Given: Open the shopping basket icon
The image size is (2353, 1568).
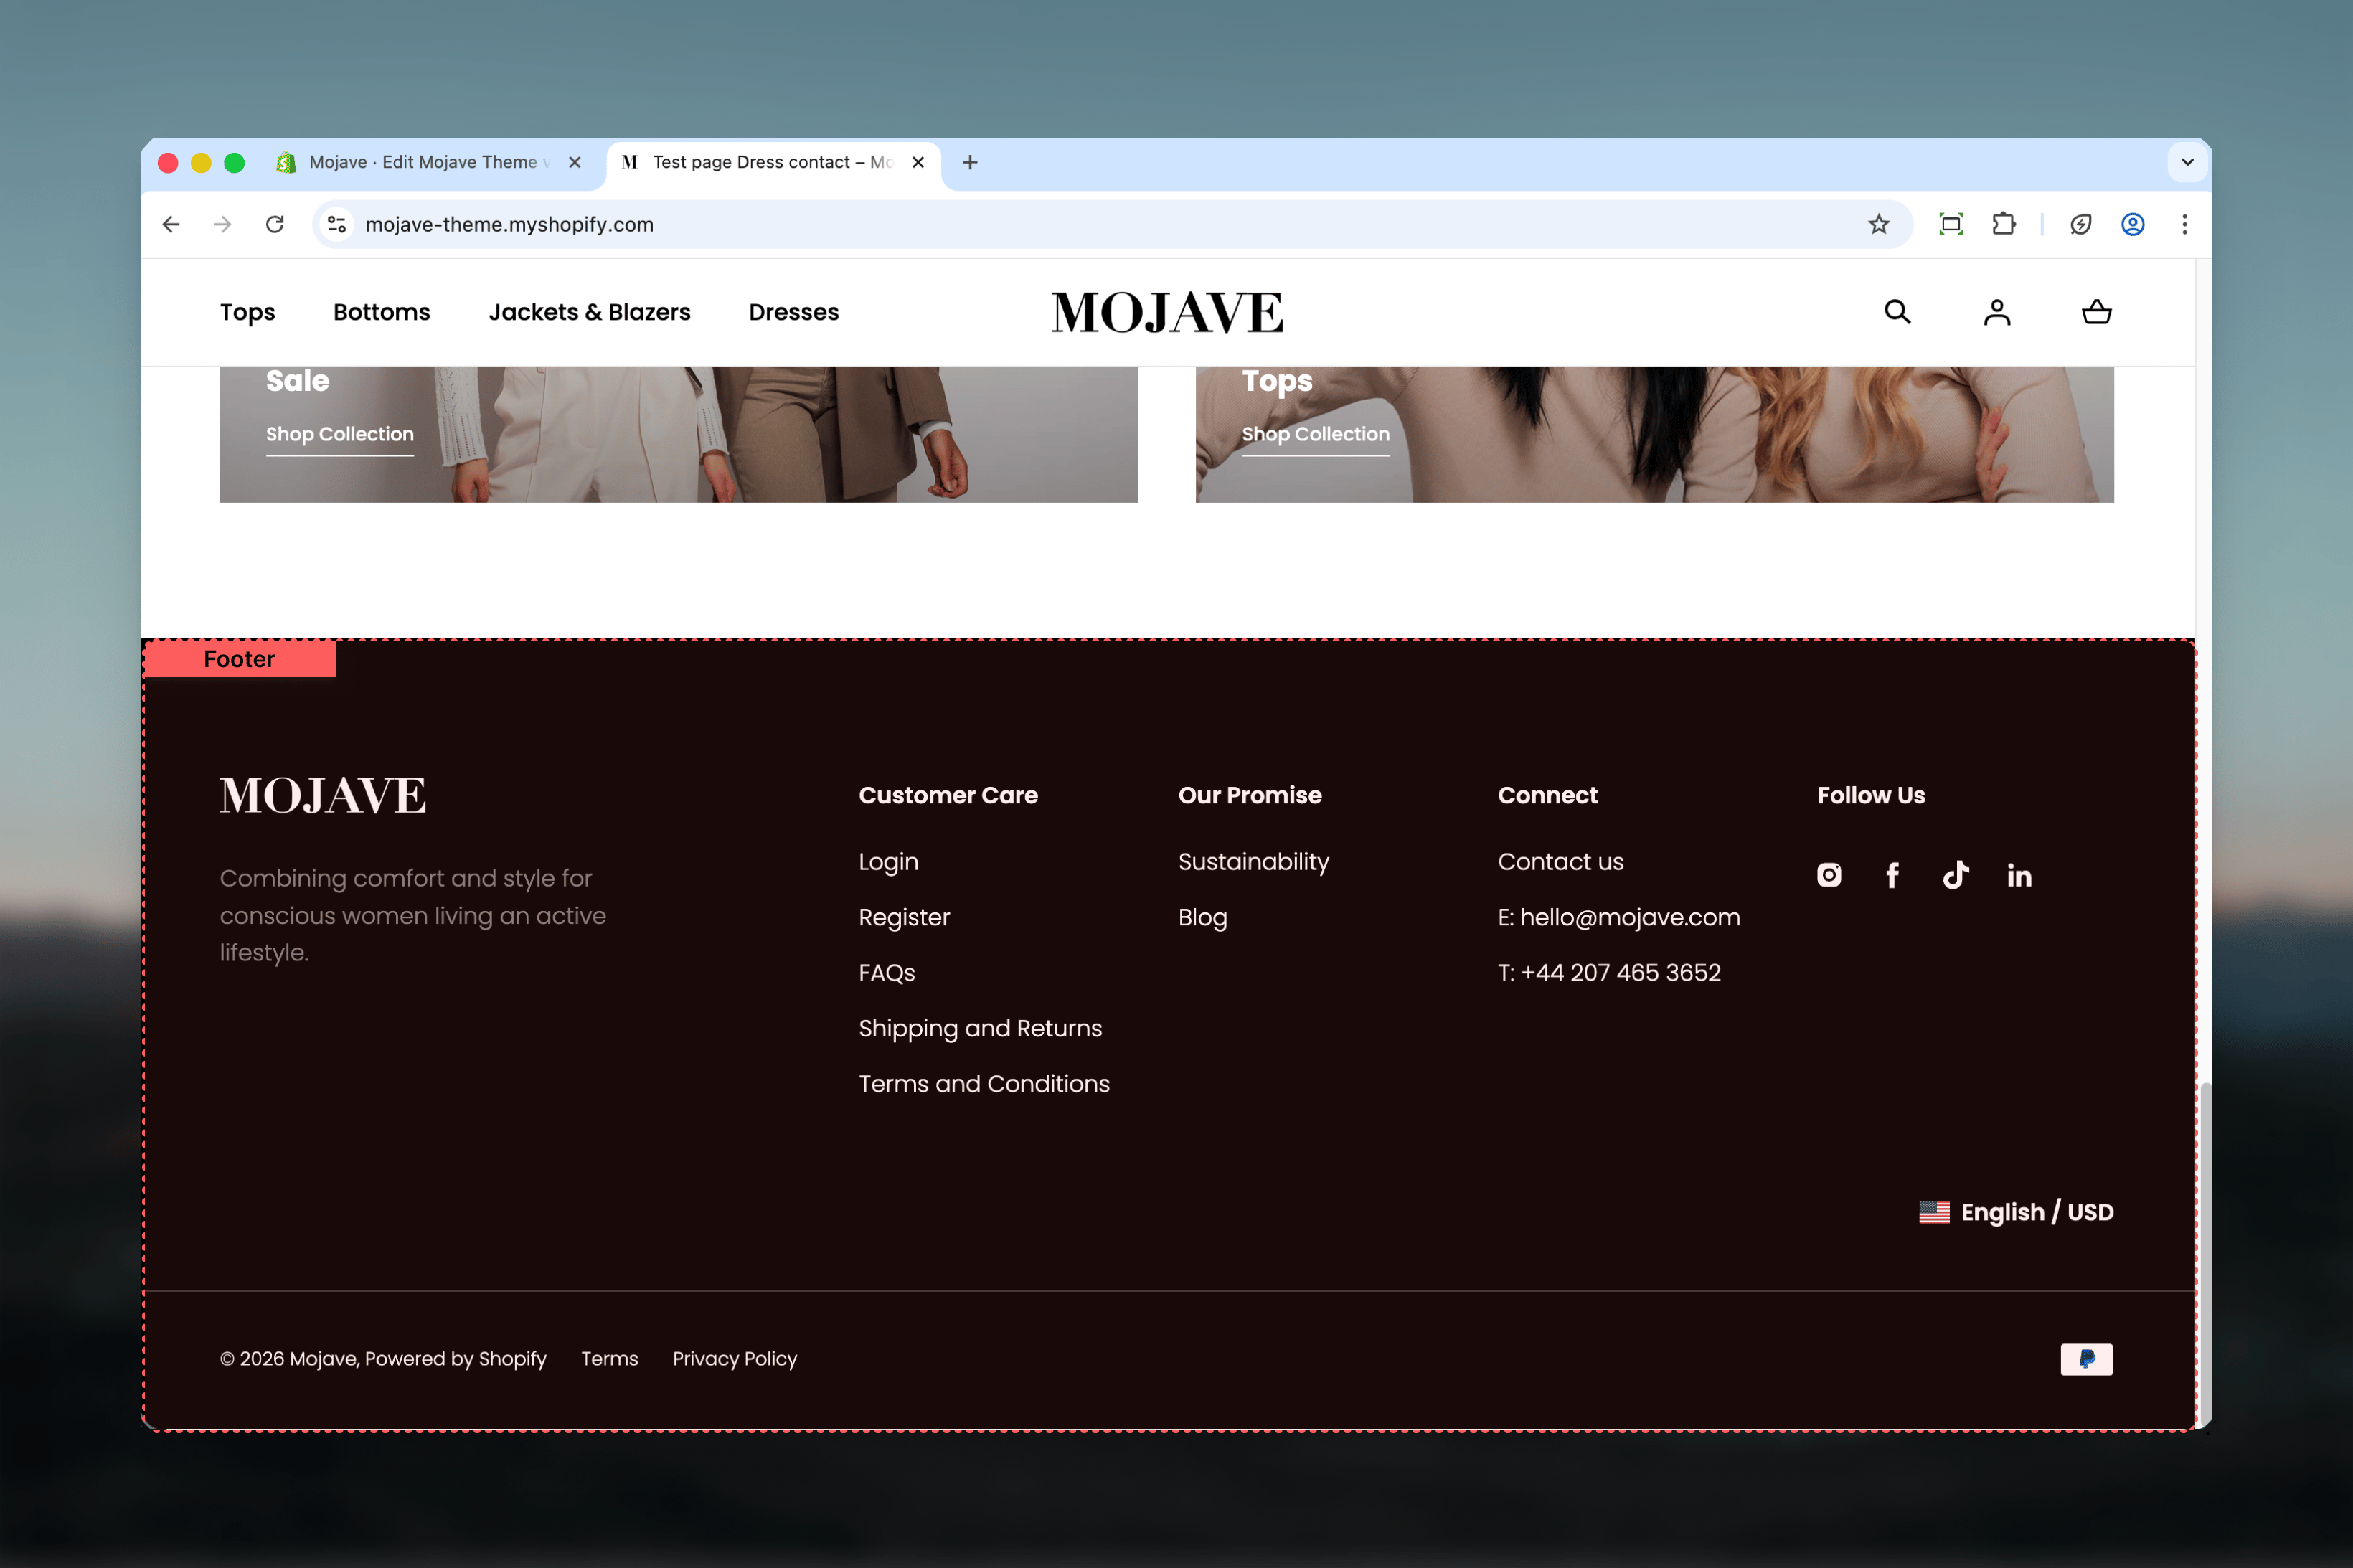Looking at the screenshot, I should 2096,312.
